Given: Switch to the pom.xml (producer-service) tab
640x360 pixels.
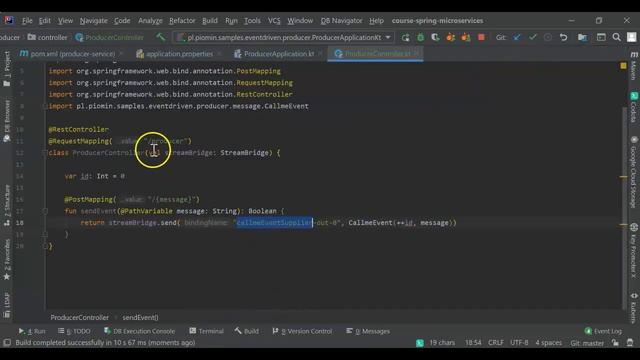Looking at the screenshot, I should [x=71, y=54].
